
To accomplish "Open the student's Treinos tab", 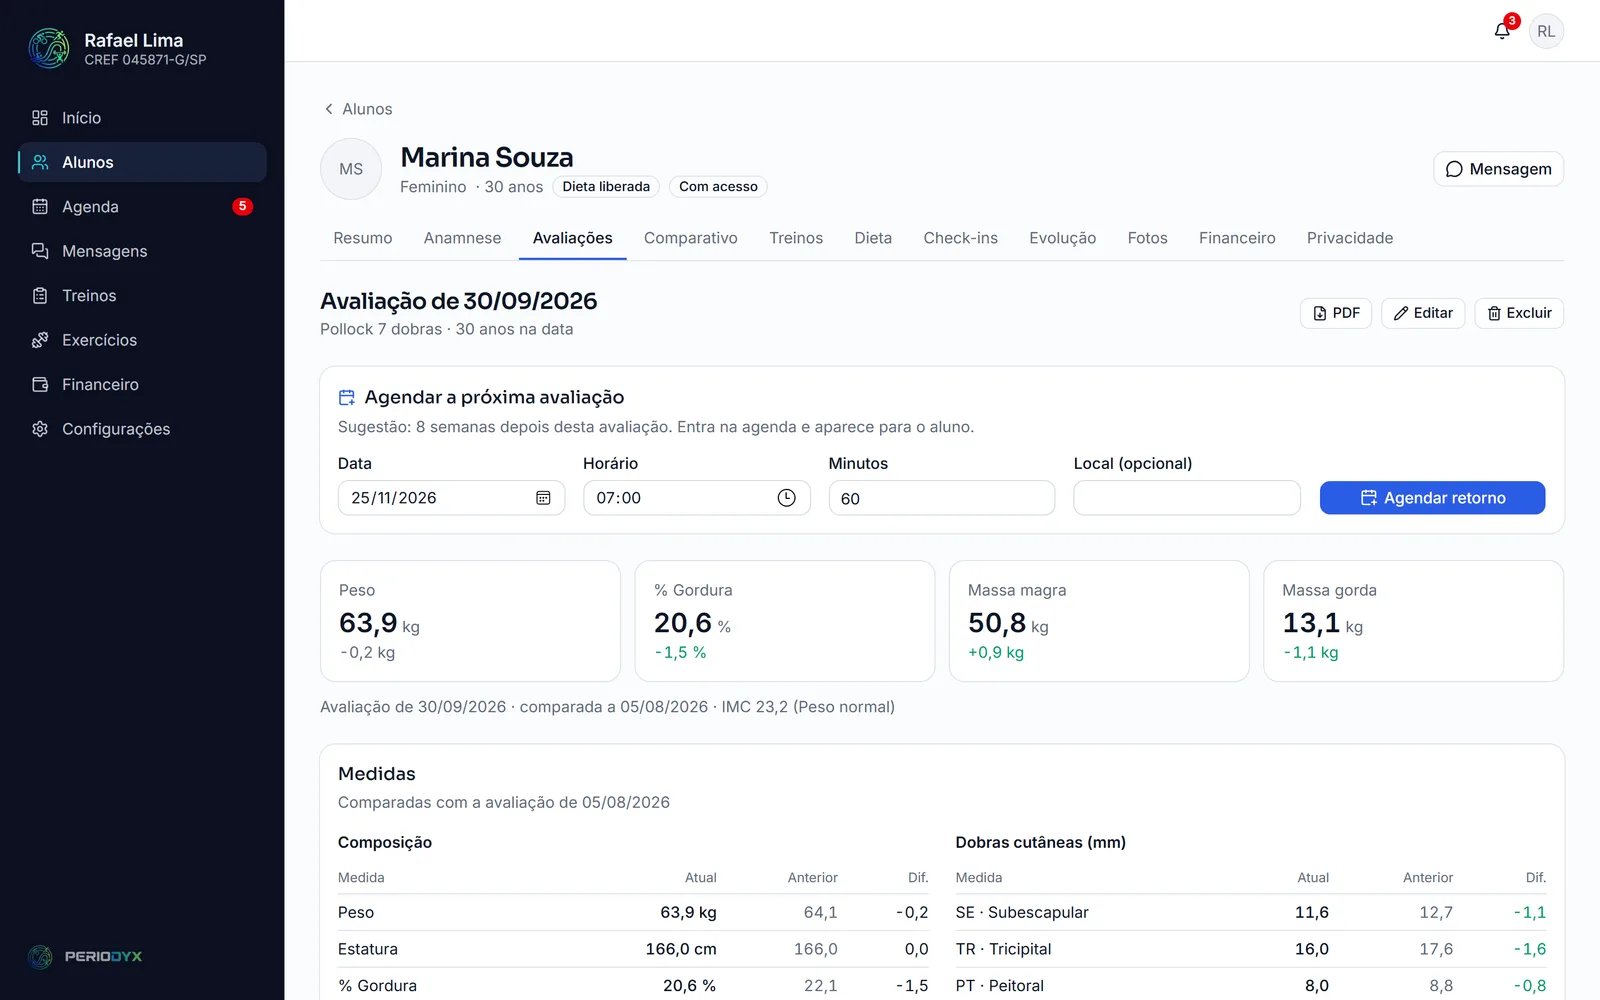I will click(796, 238).
